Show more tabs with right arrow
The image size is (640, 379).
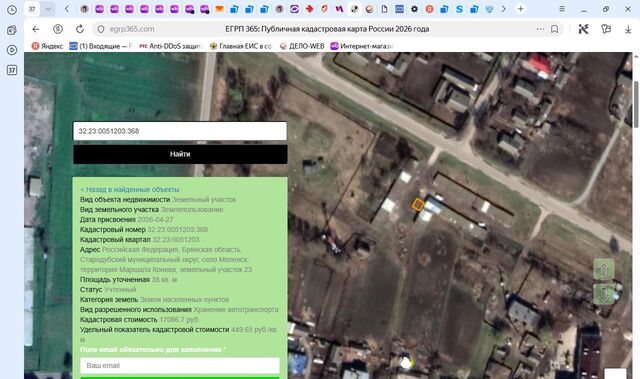click(504, 9)
